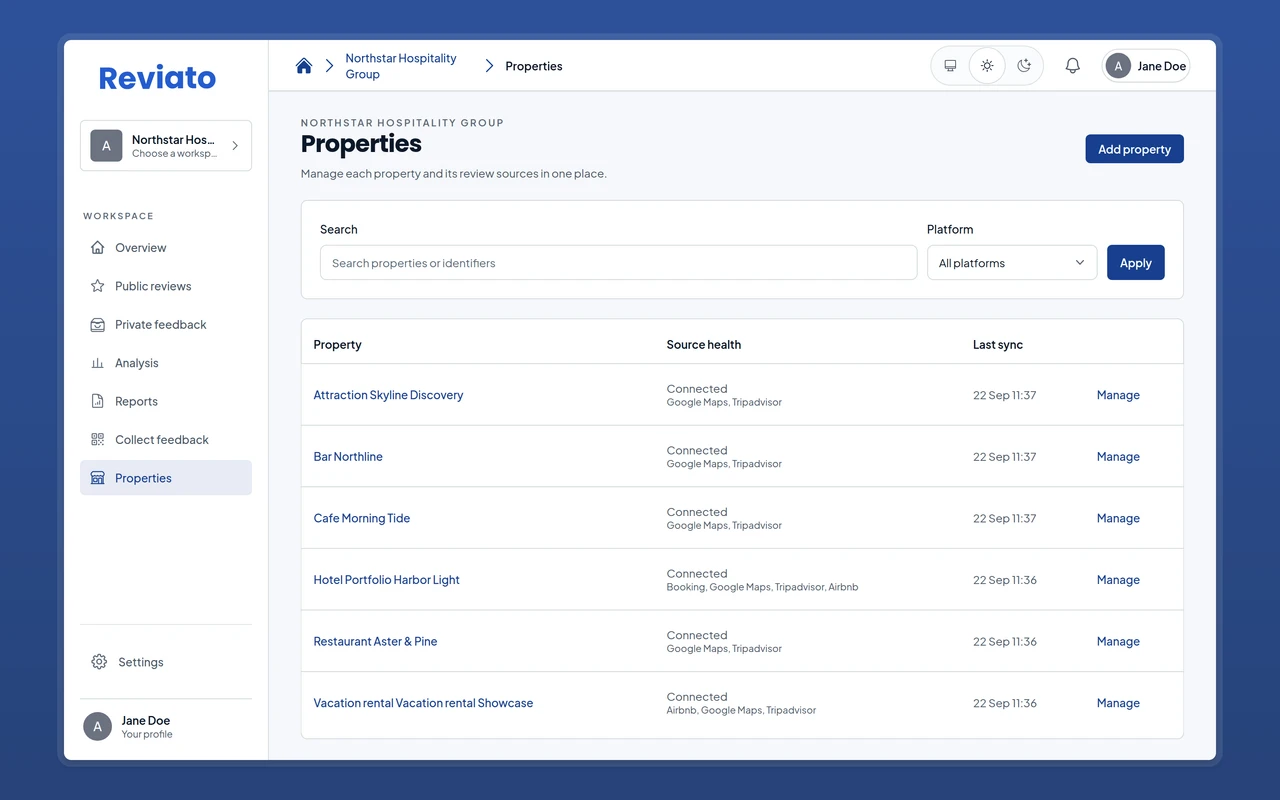
Task: Manage Attraction Skyline Discovery
Action: point(1118,395)
